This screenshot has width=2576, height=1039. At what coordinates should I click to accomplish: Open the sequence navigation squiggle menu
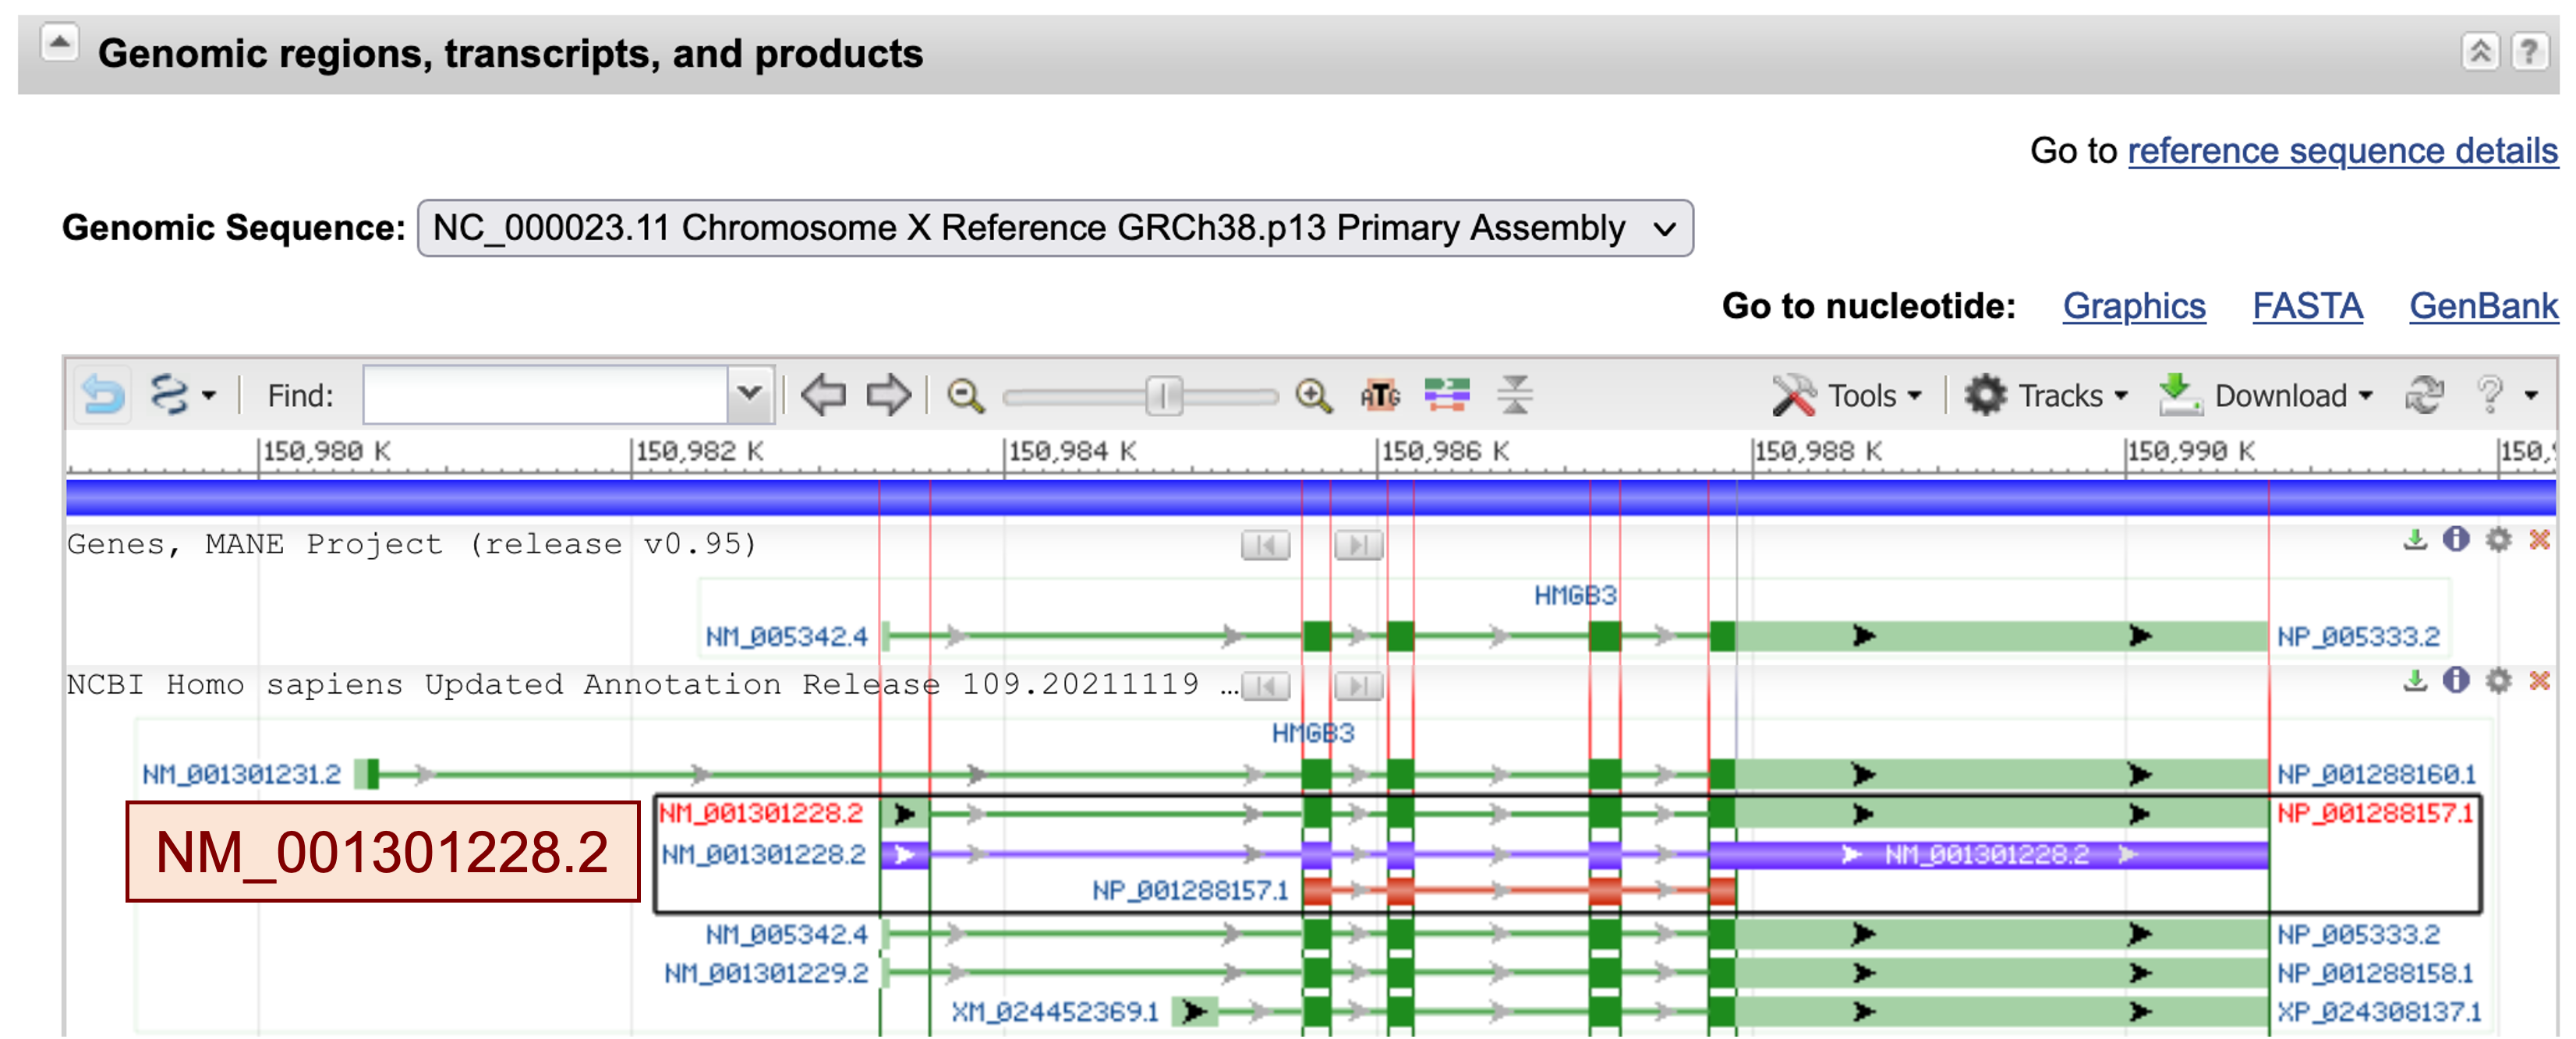click(x=182, y=395)
